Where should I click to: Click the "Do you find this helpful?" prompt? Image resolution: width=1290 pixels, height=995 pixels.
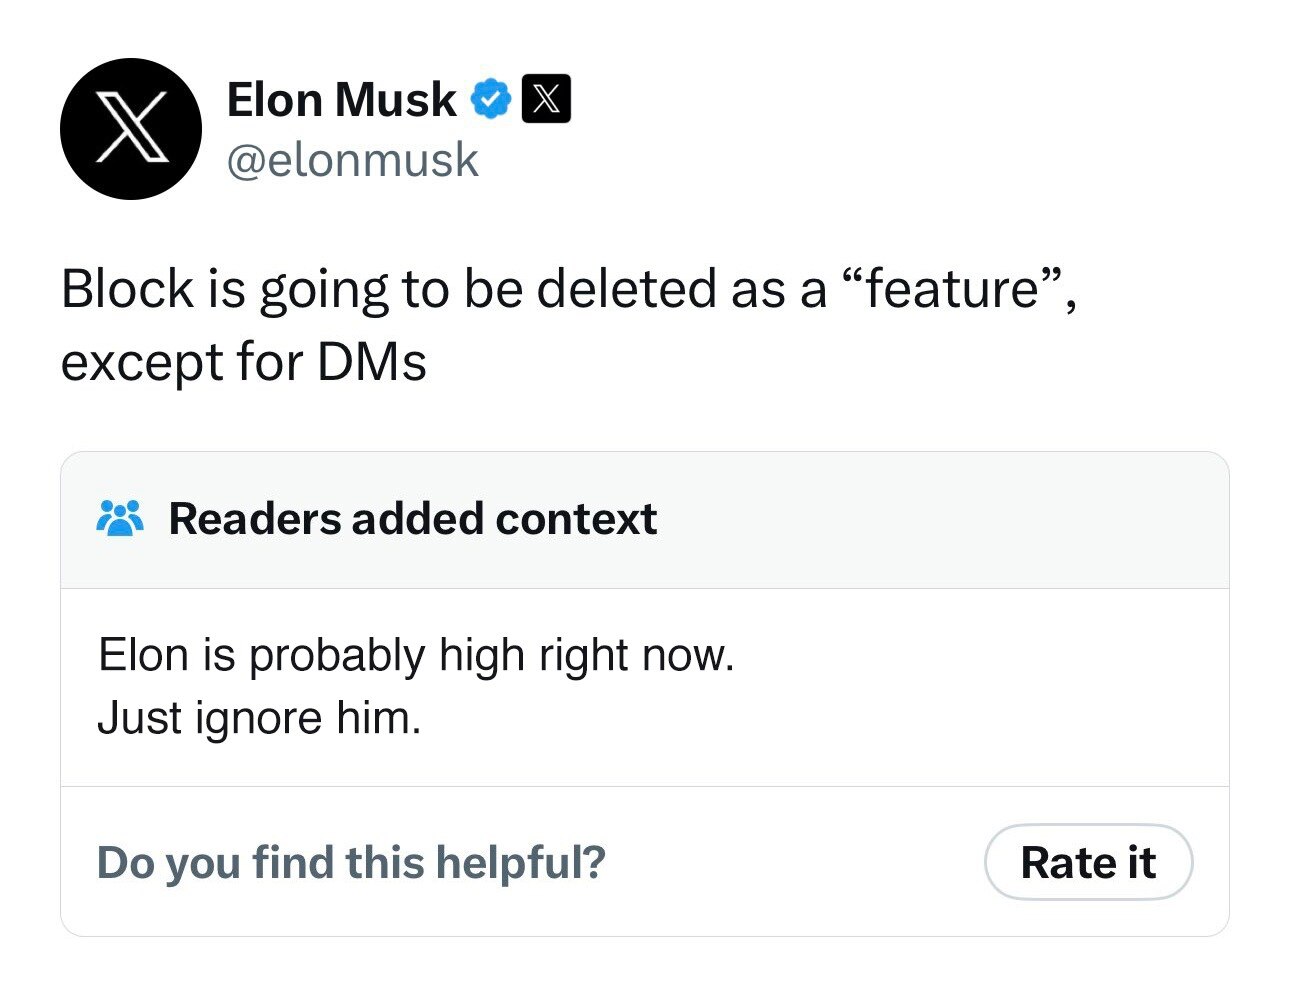point(351,862)
